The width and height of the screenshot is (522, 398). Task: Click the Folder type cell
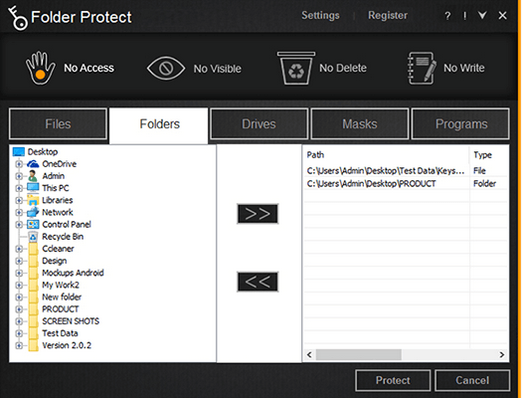[485, 183]
